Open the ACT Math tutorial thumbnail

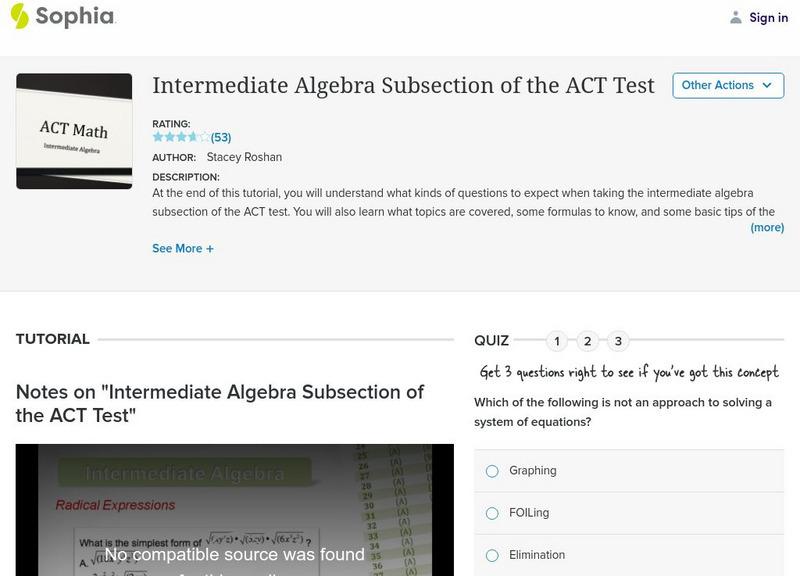(x=74, y=131)
